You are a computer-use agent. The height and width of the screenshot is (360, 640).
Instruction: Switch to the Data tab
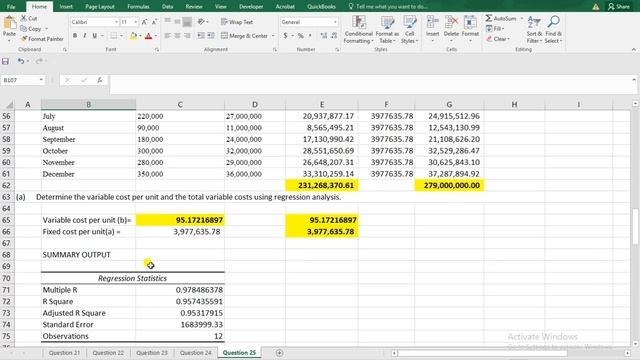tap(167, 7)
